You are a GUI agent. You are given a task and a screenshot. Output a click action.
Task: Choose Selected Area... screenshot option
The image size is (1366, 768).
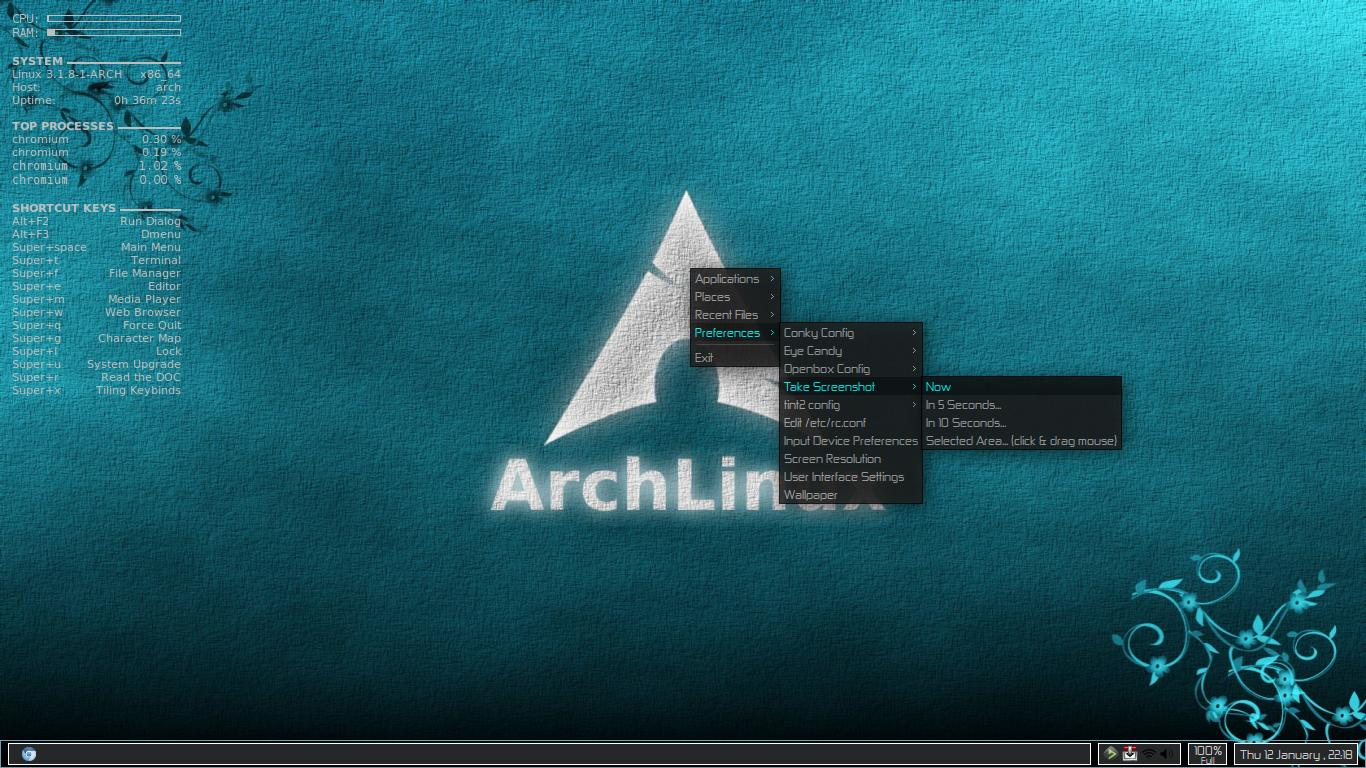click(1021, 441)
